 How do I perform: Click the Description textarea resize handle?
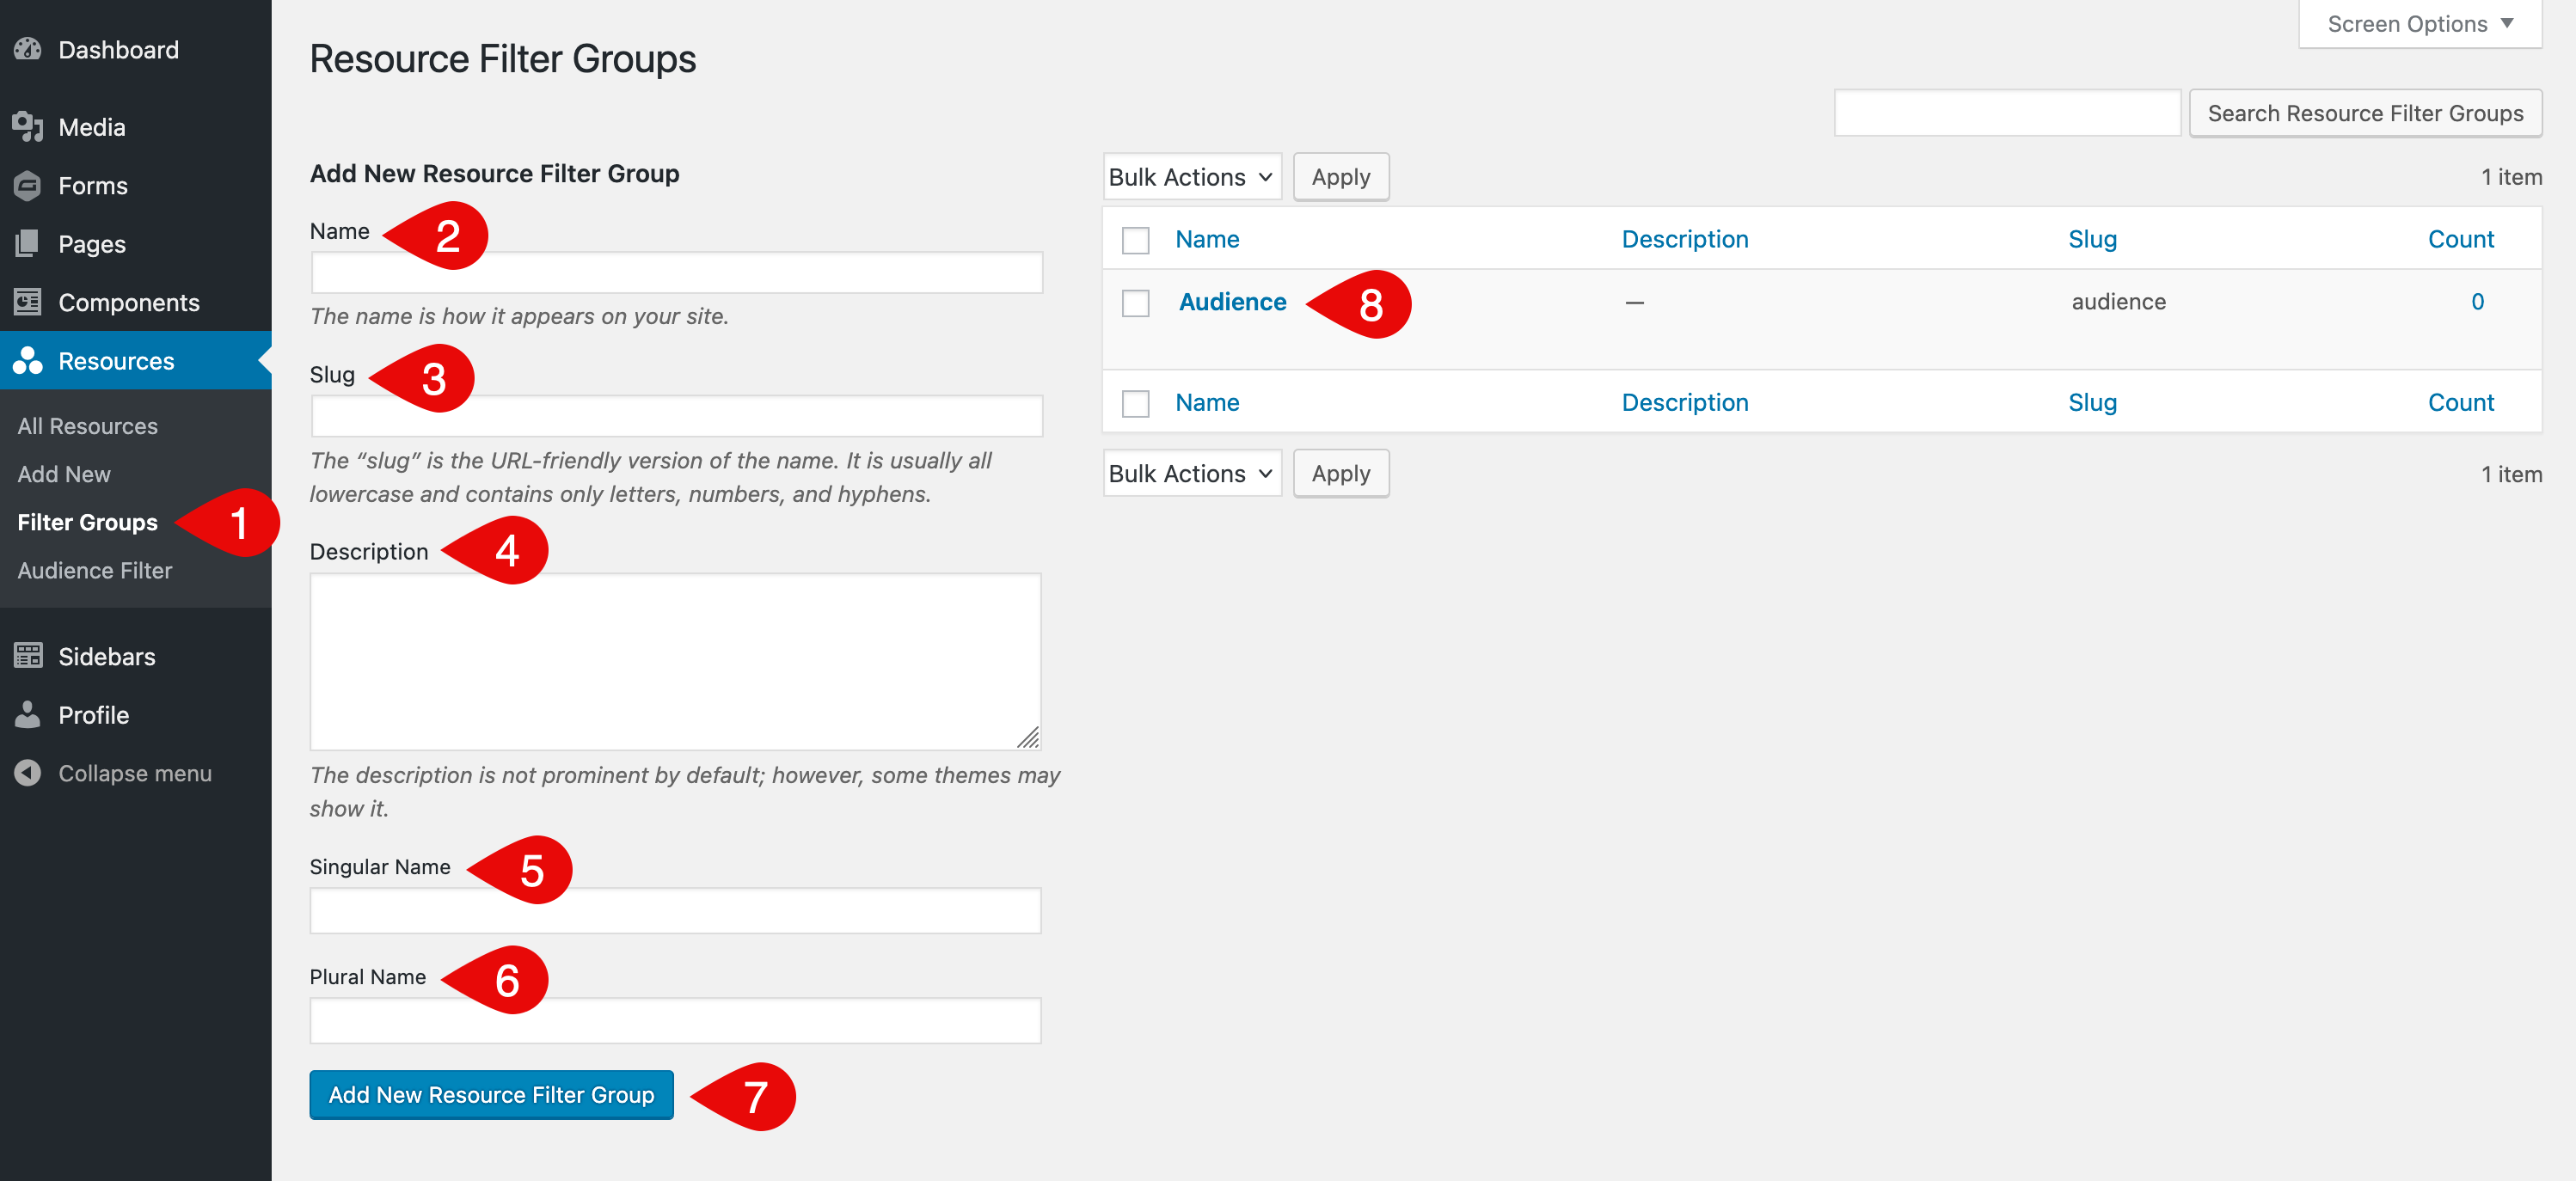click(x=1029, y=738)
